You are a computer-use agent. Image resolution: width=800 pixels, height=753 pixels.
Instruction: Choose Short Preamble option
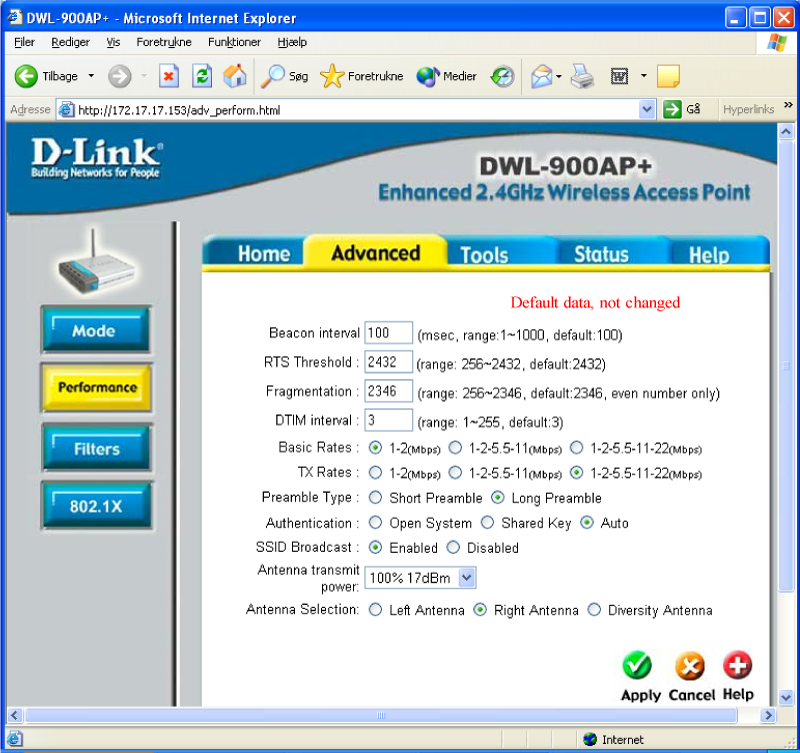pos(376,497)
